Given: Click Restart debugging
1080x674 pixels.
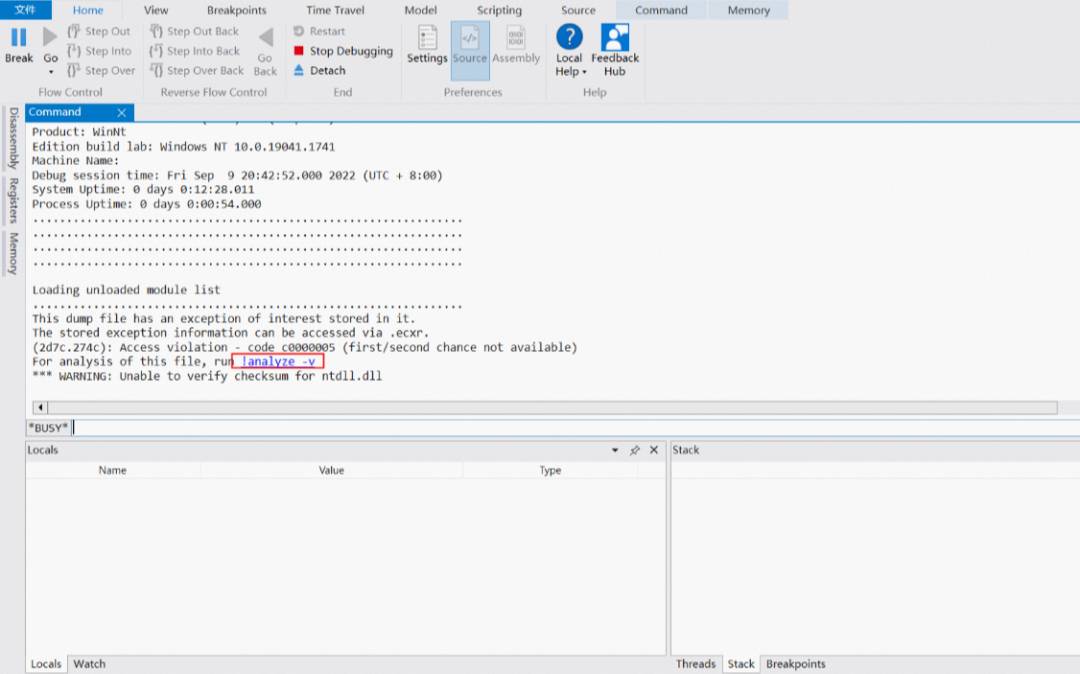Looking at the screenshot, I should pyautogui.click(x=319, y=31).
